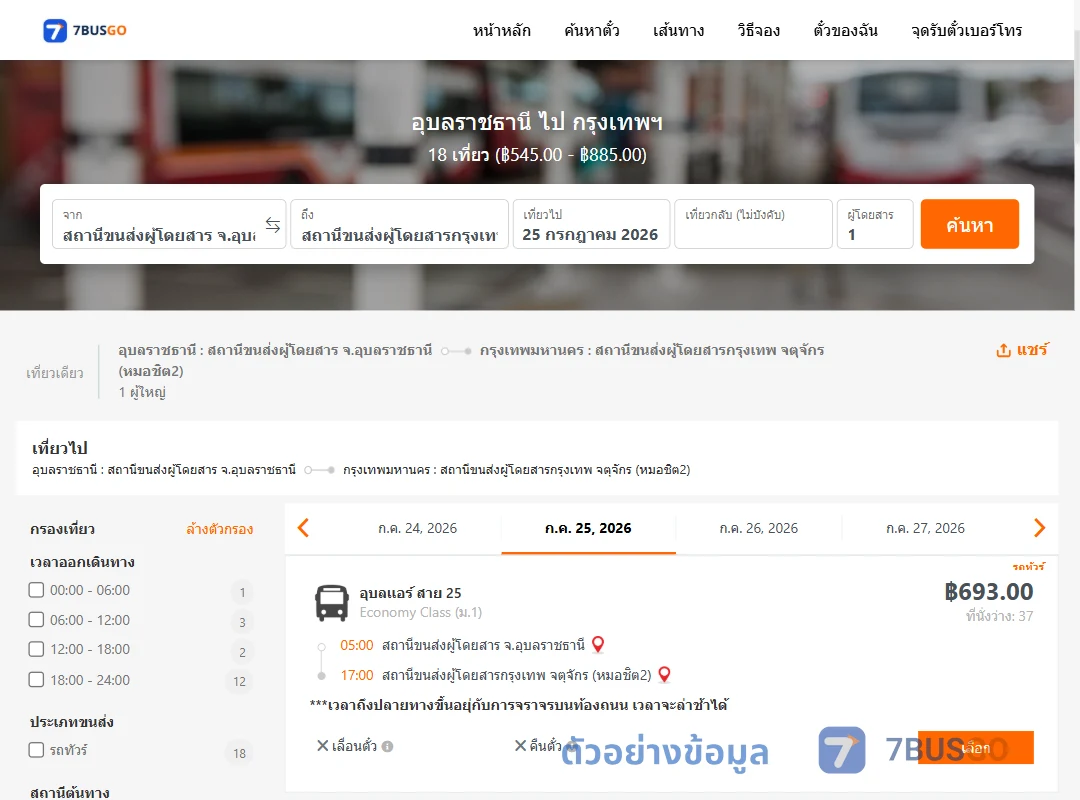Screen dimensions: 1080x800
Task: Open ค้นหาตั๋ว in the top navigation
Action: 592,30
